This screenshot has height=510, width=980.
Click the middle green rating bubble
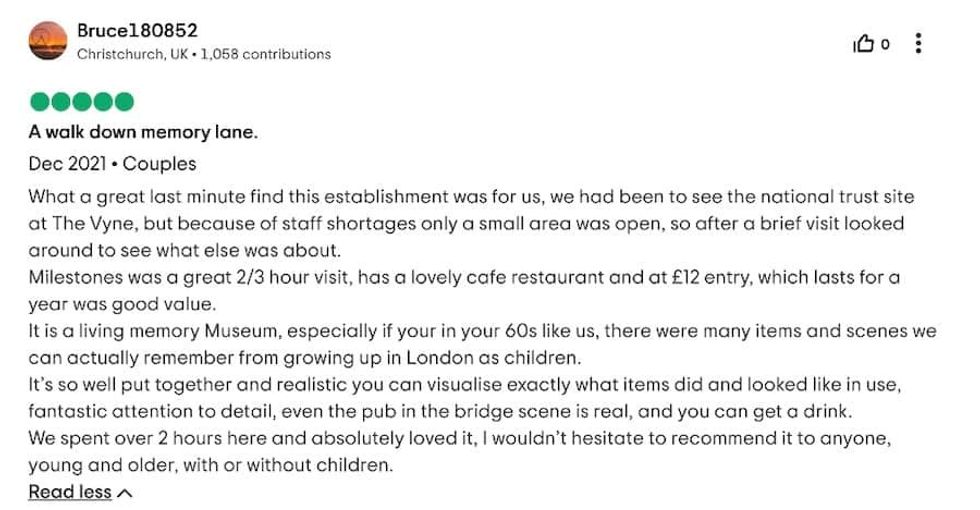pyautogui.click(x=82, y=101)
